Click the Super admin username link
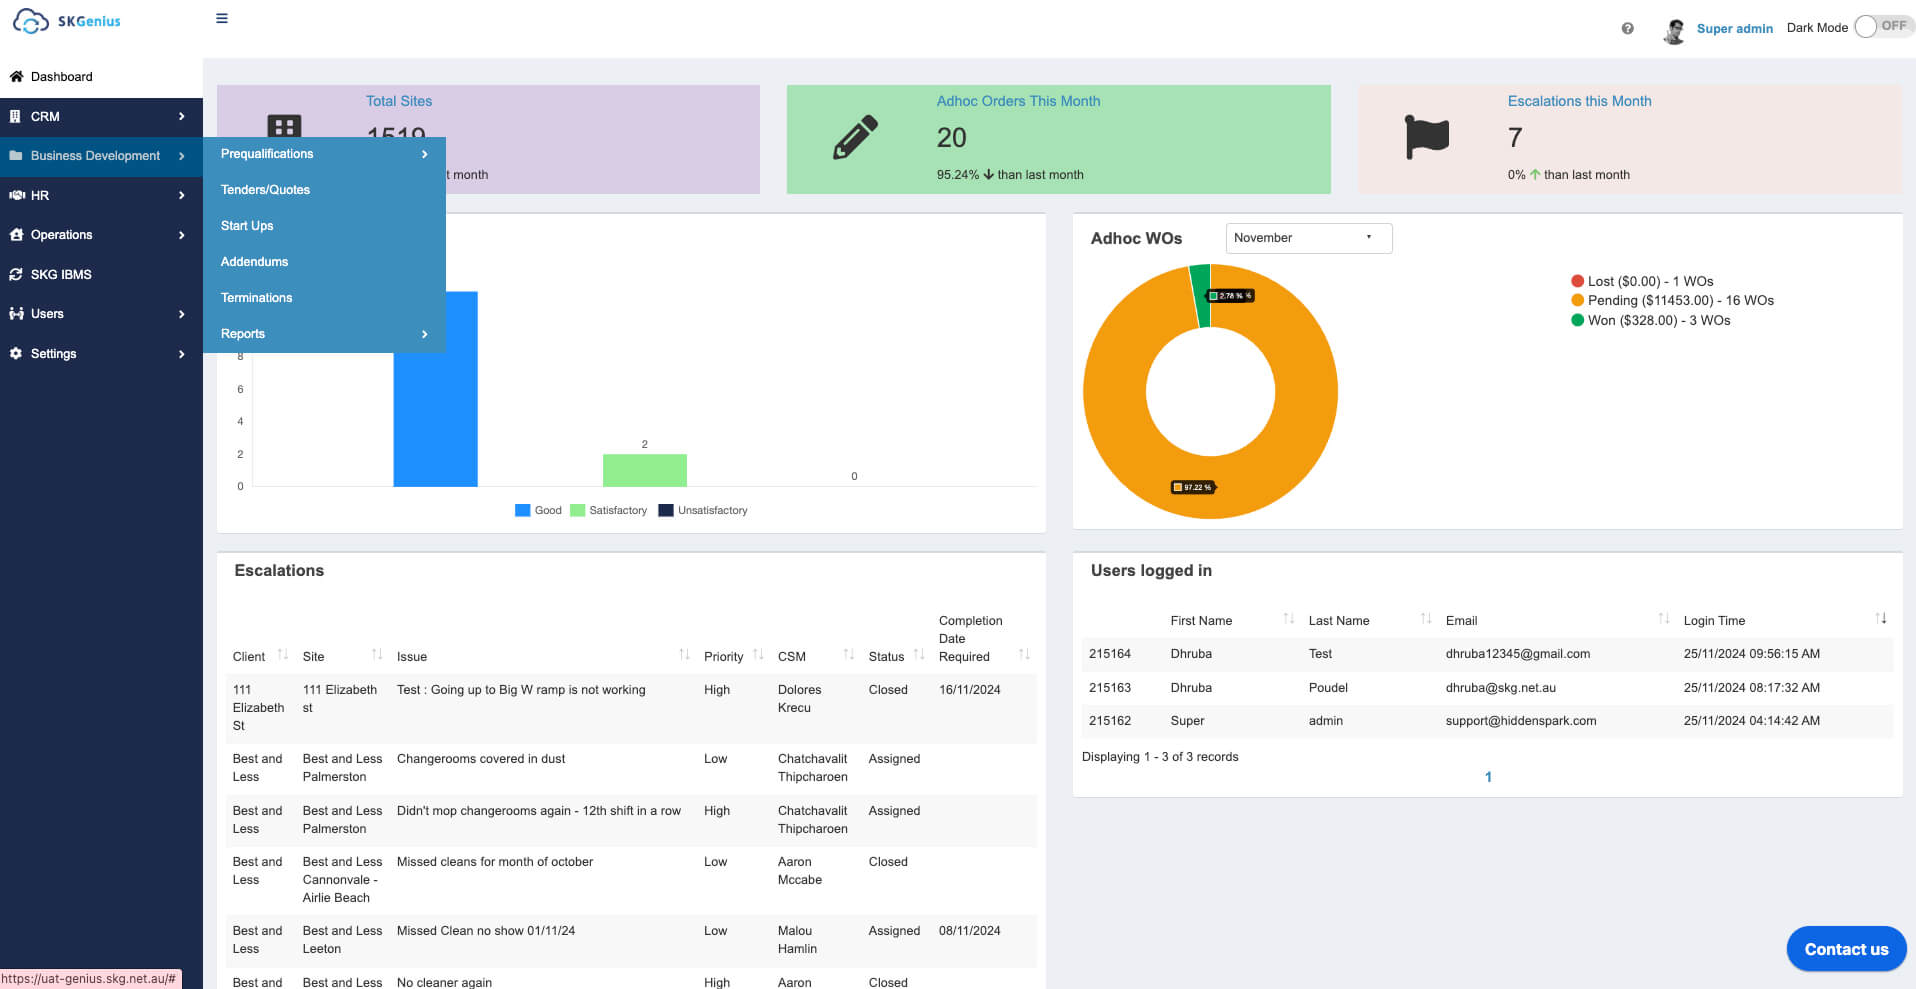 click(1734, 28)
